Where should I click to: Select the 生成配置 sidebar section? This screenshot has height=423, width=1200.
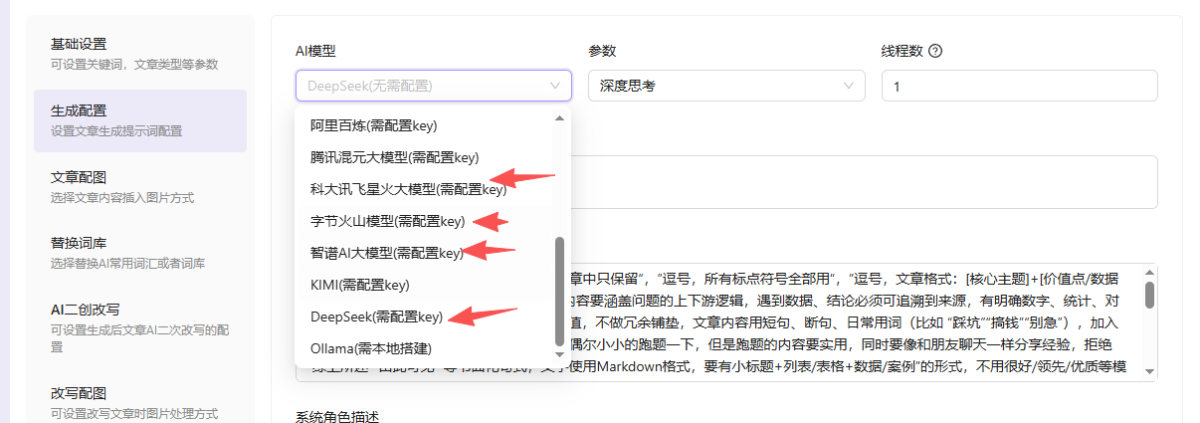tap(140, 120)
